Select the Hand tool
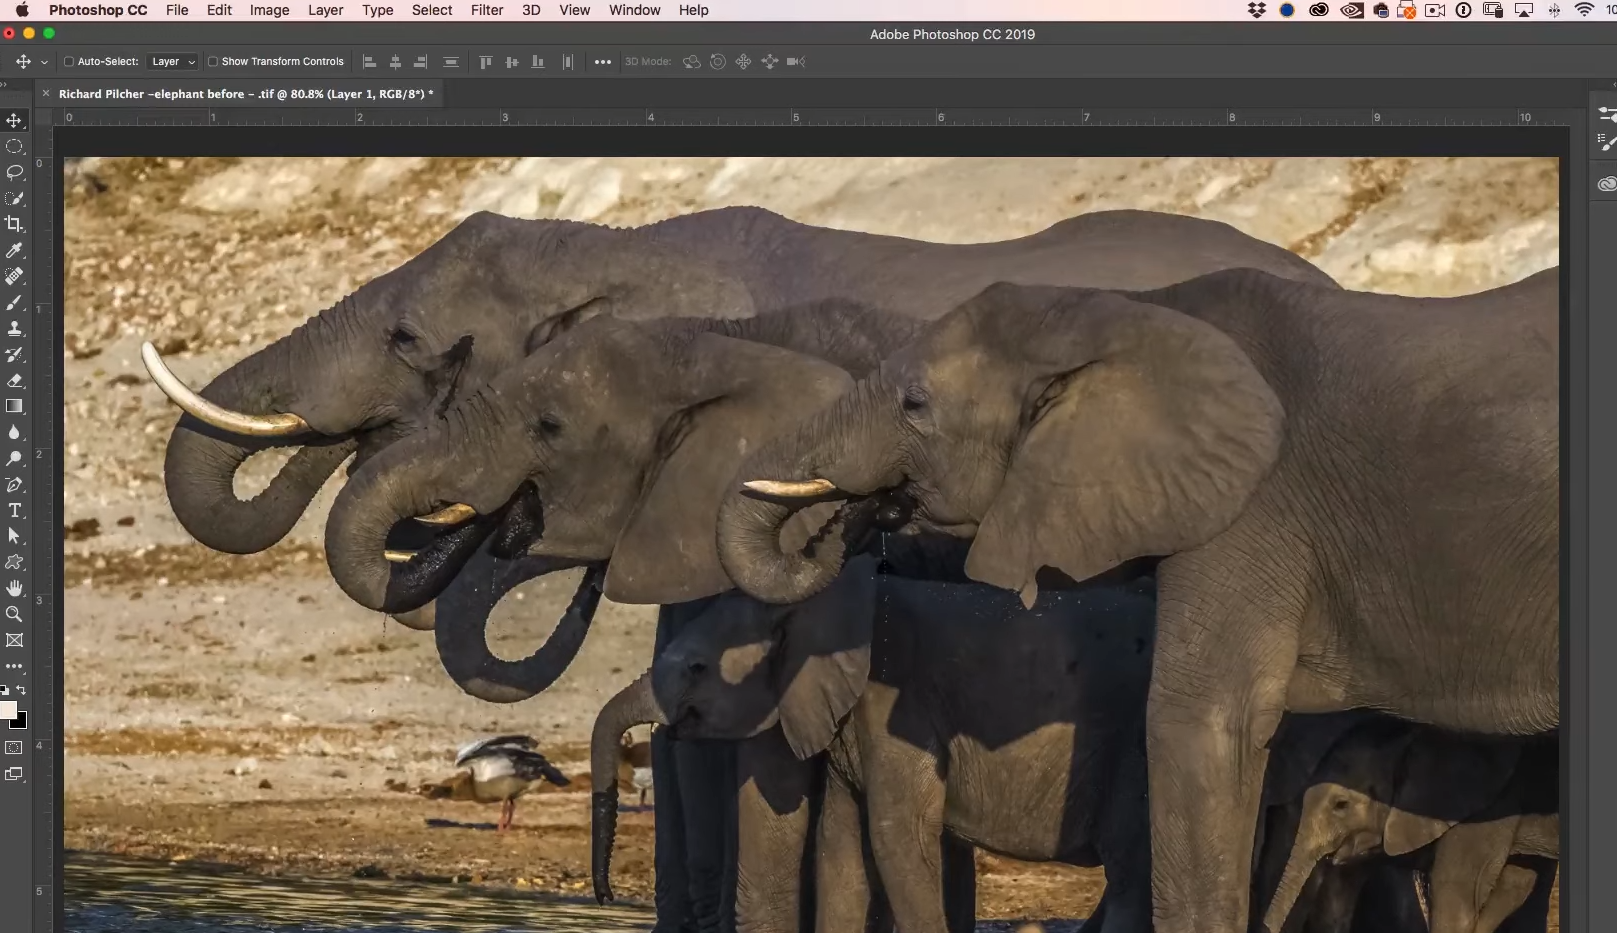1617x933 pixels. [x=15, y=588]
